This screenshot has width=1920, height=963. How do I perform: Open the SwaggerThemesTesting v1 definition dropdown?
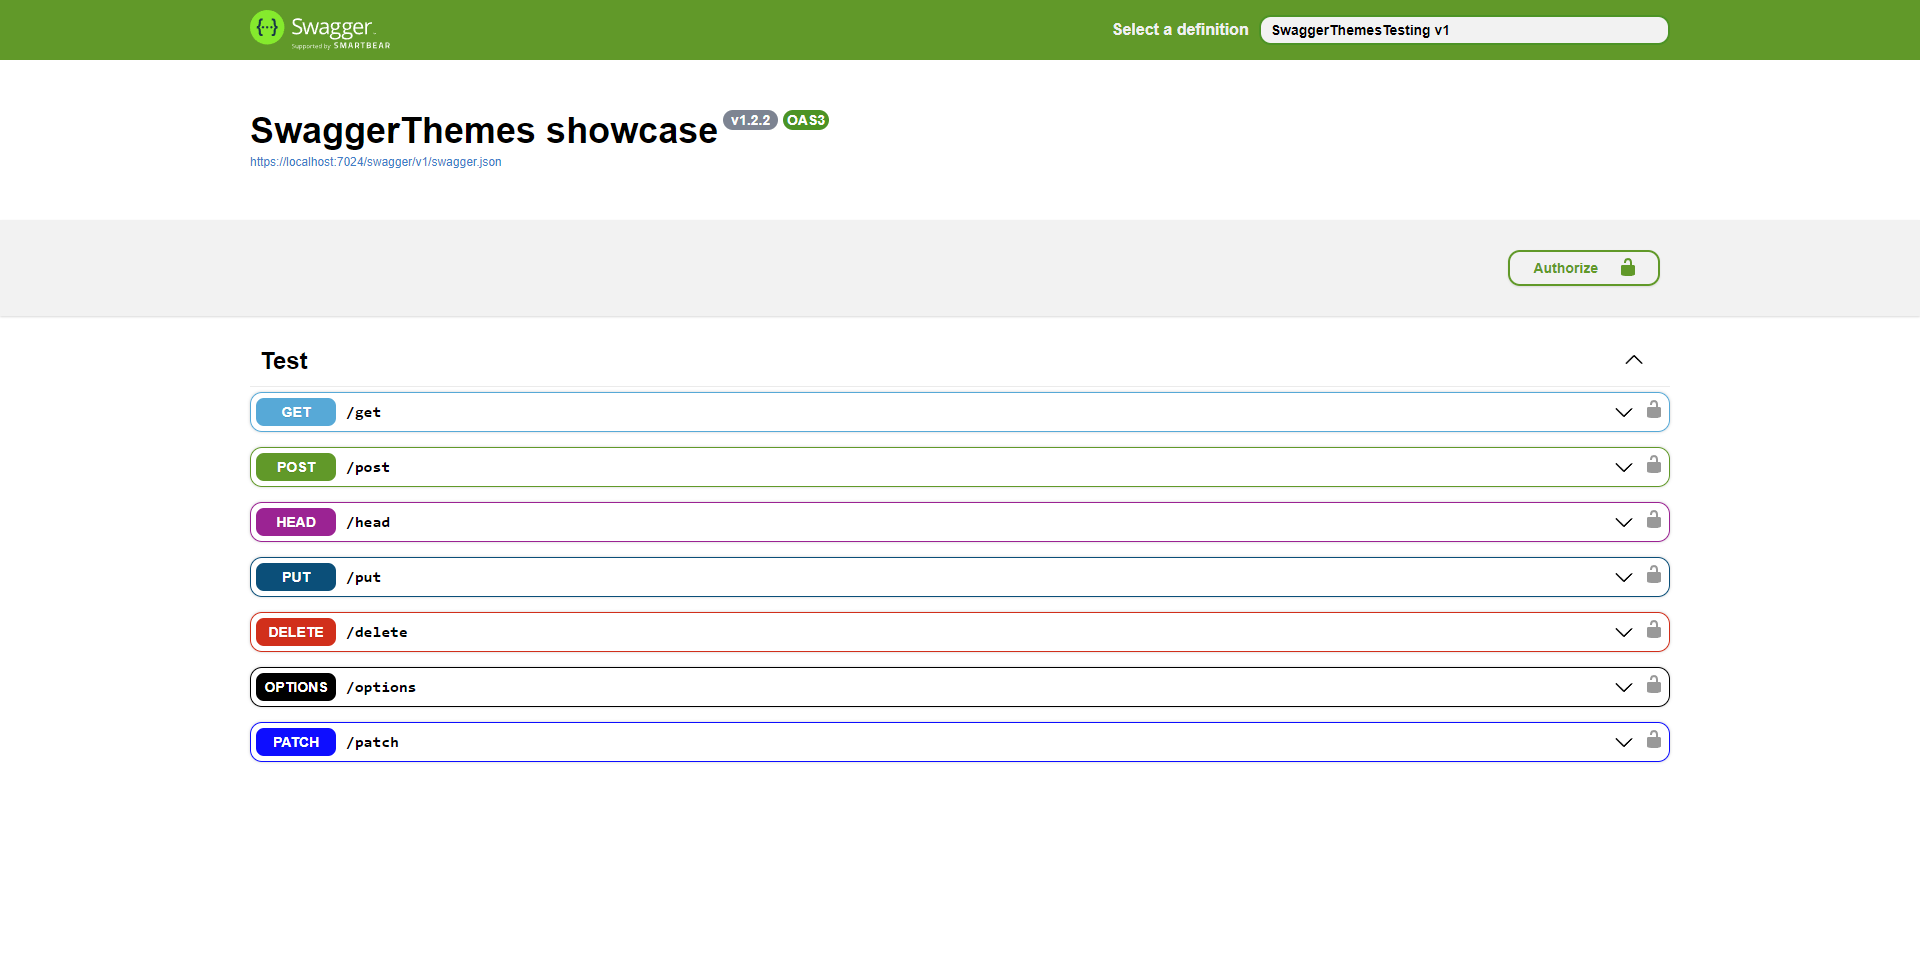1464,30
